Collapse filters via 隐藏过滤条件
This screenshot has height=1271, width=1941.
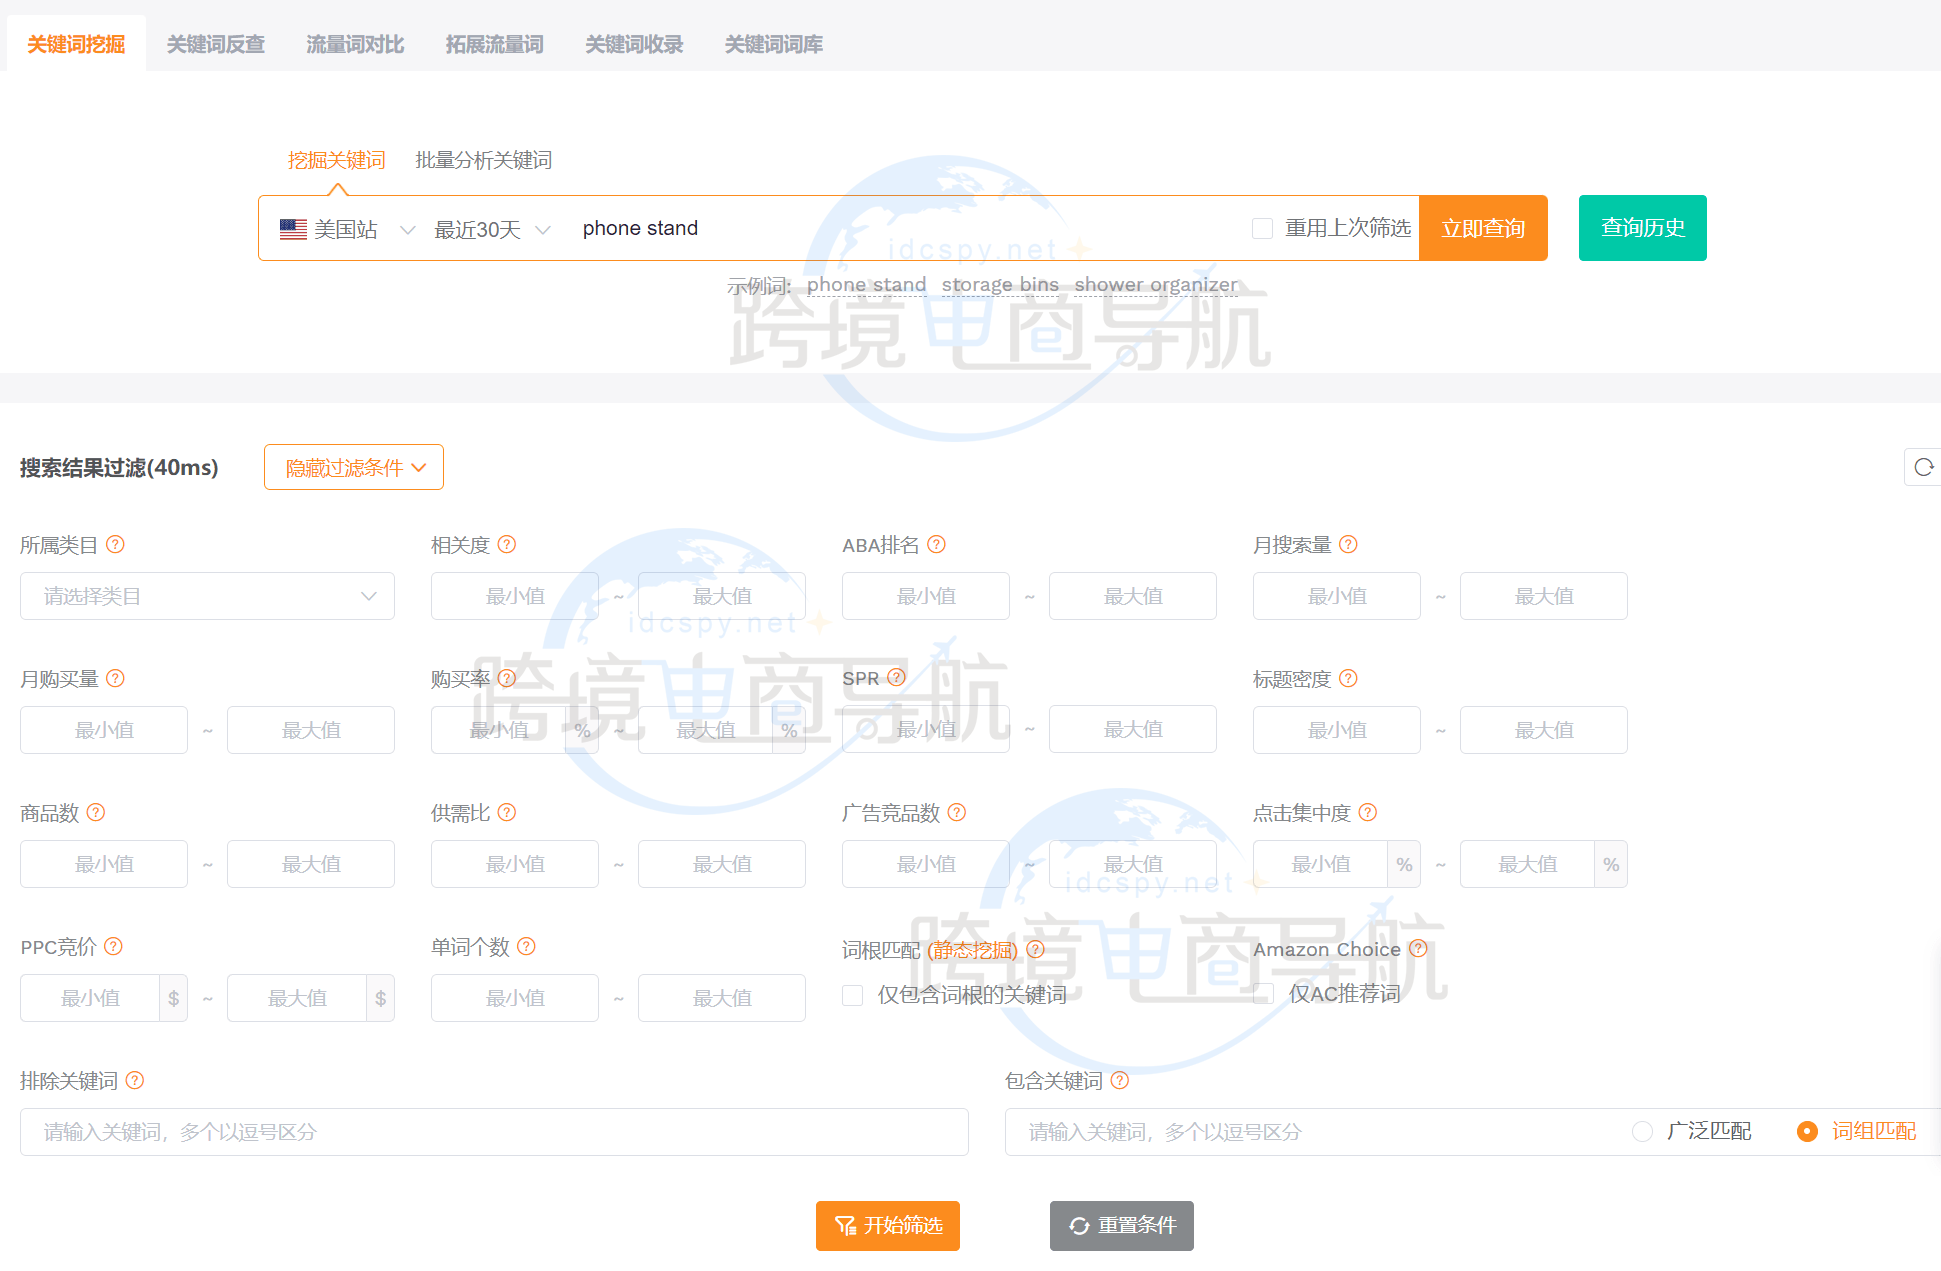point(353,467)
